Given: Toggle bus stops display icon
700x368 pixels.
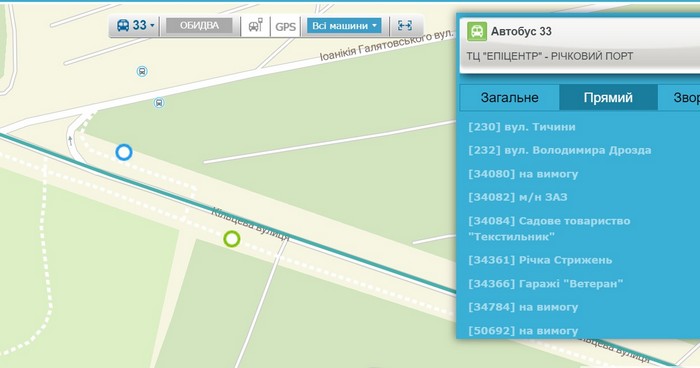Looking at the screenshot, I should pyautogui.click(x=255, y=26).
